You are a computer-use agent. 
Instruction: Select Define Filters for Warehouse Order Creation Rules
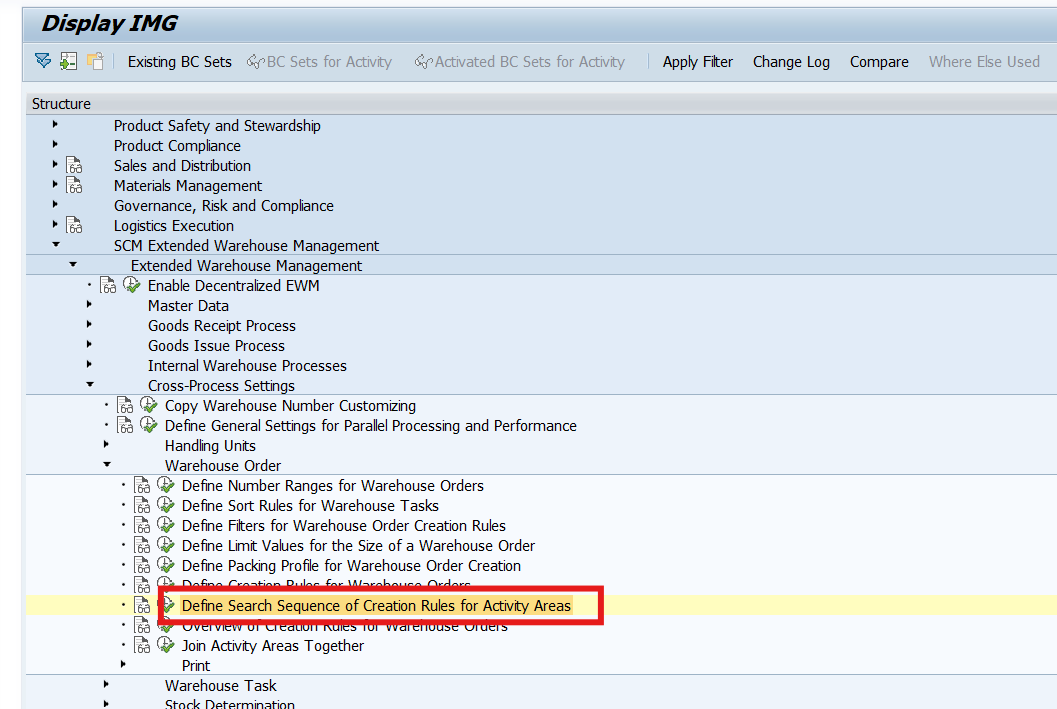(344, 526)
